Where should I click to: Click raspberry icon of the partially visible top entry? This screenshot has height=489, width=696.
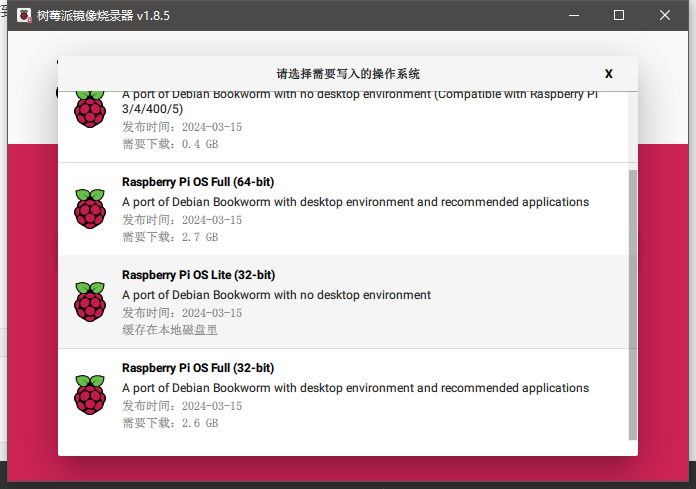(x=90, y=110)
